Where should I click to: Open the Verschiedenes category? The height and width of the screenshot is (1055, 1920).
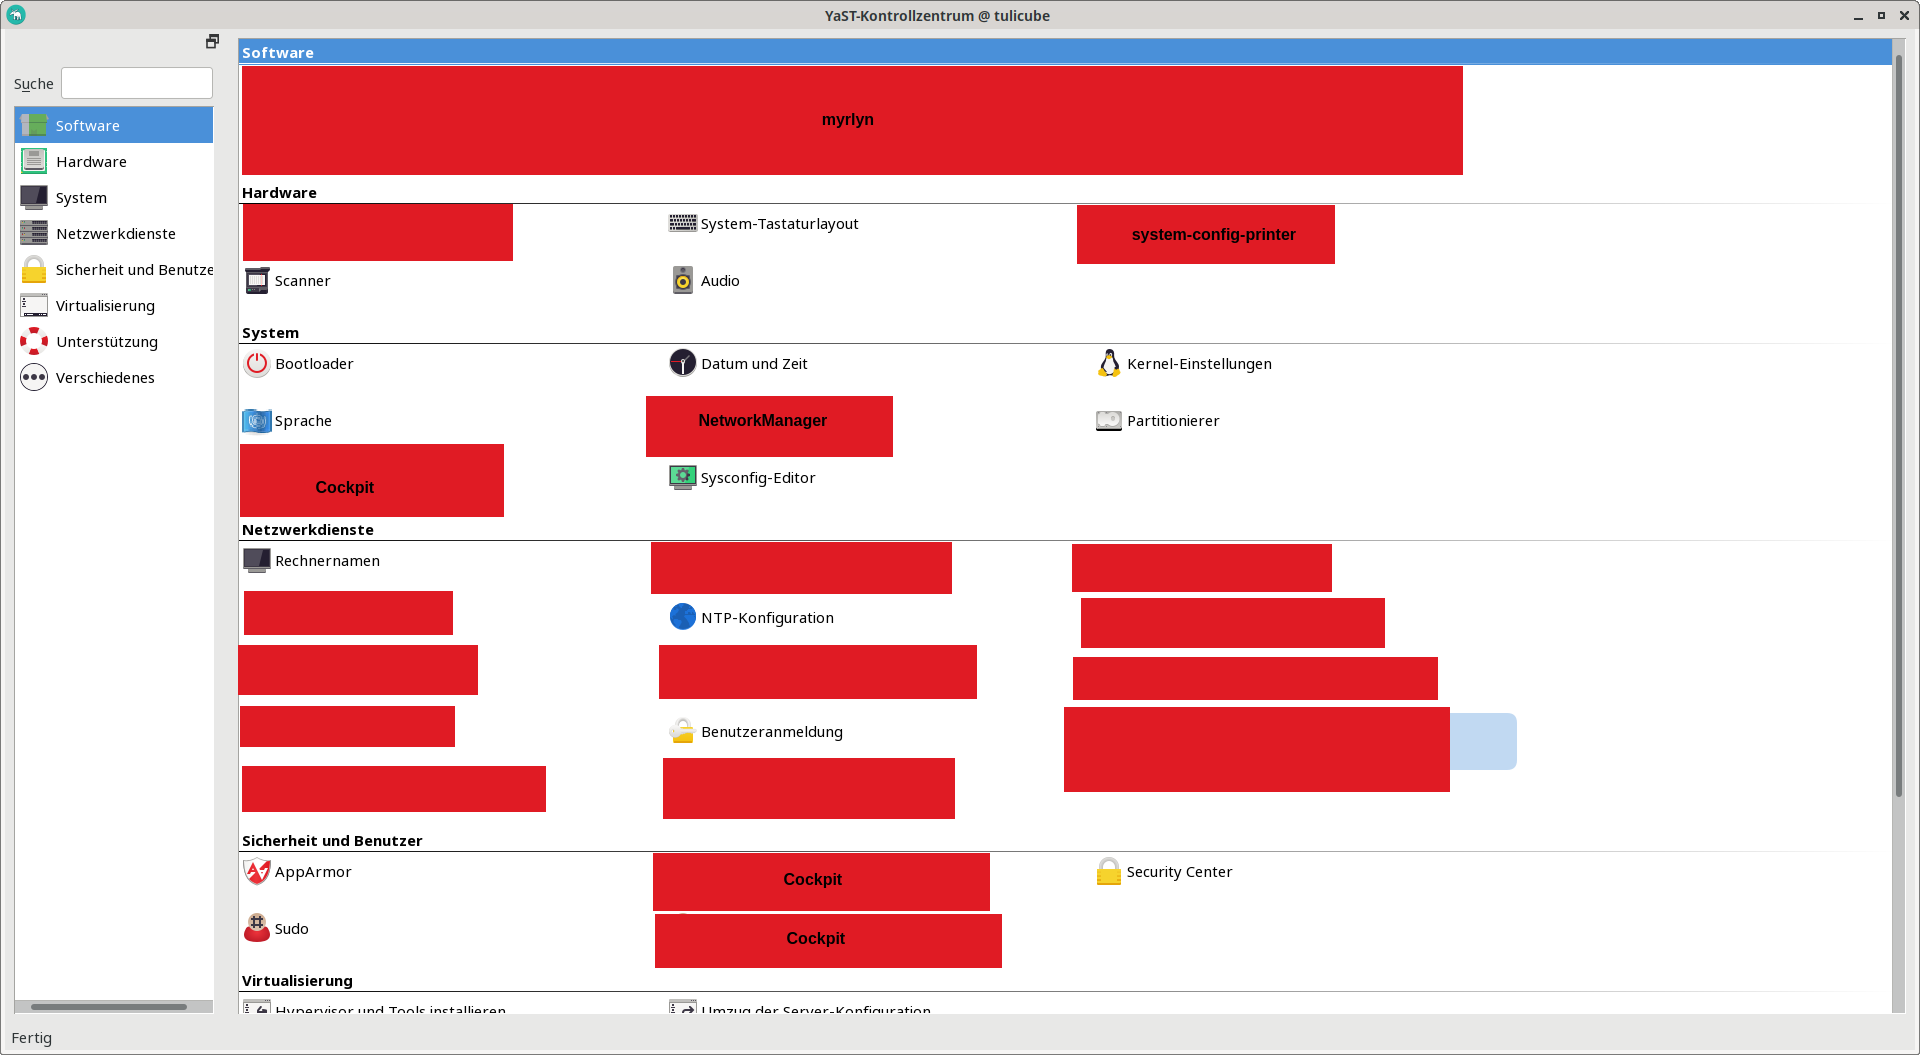tap(114, 377)
